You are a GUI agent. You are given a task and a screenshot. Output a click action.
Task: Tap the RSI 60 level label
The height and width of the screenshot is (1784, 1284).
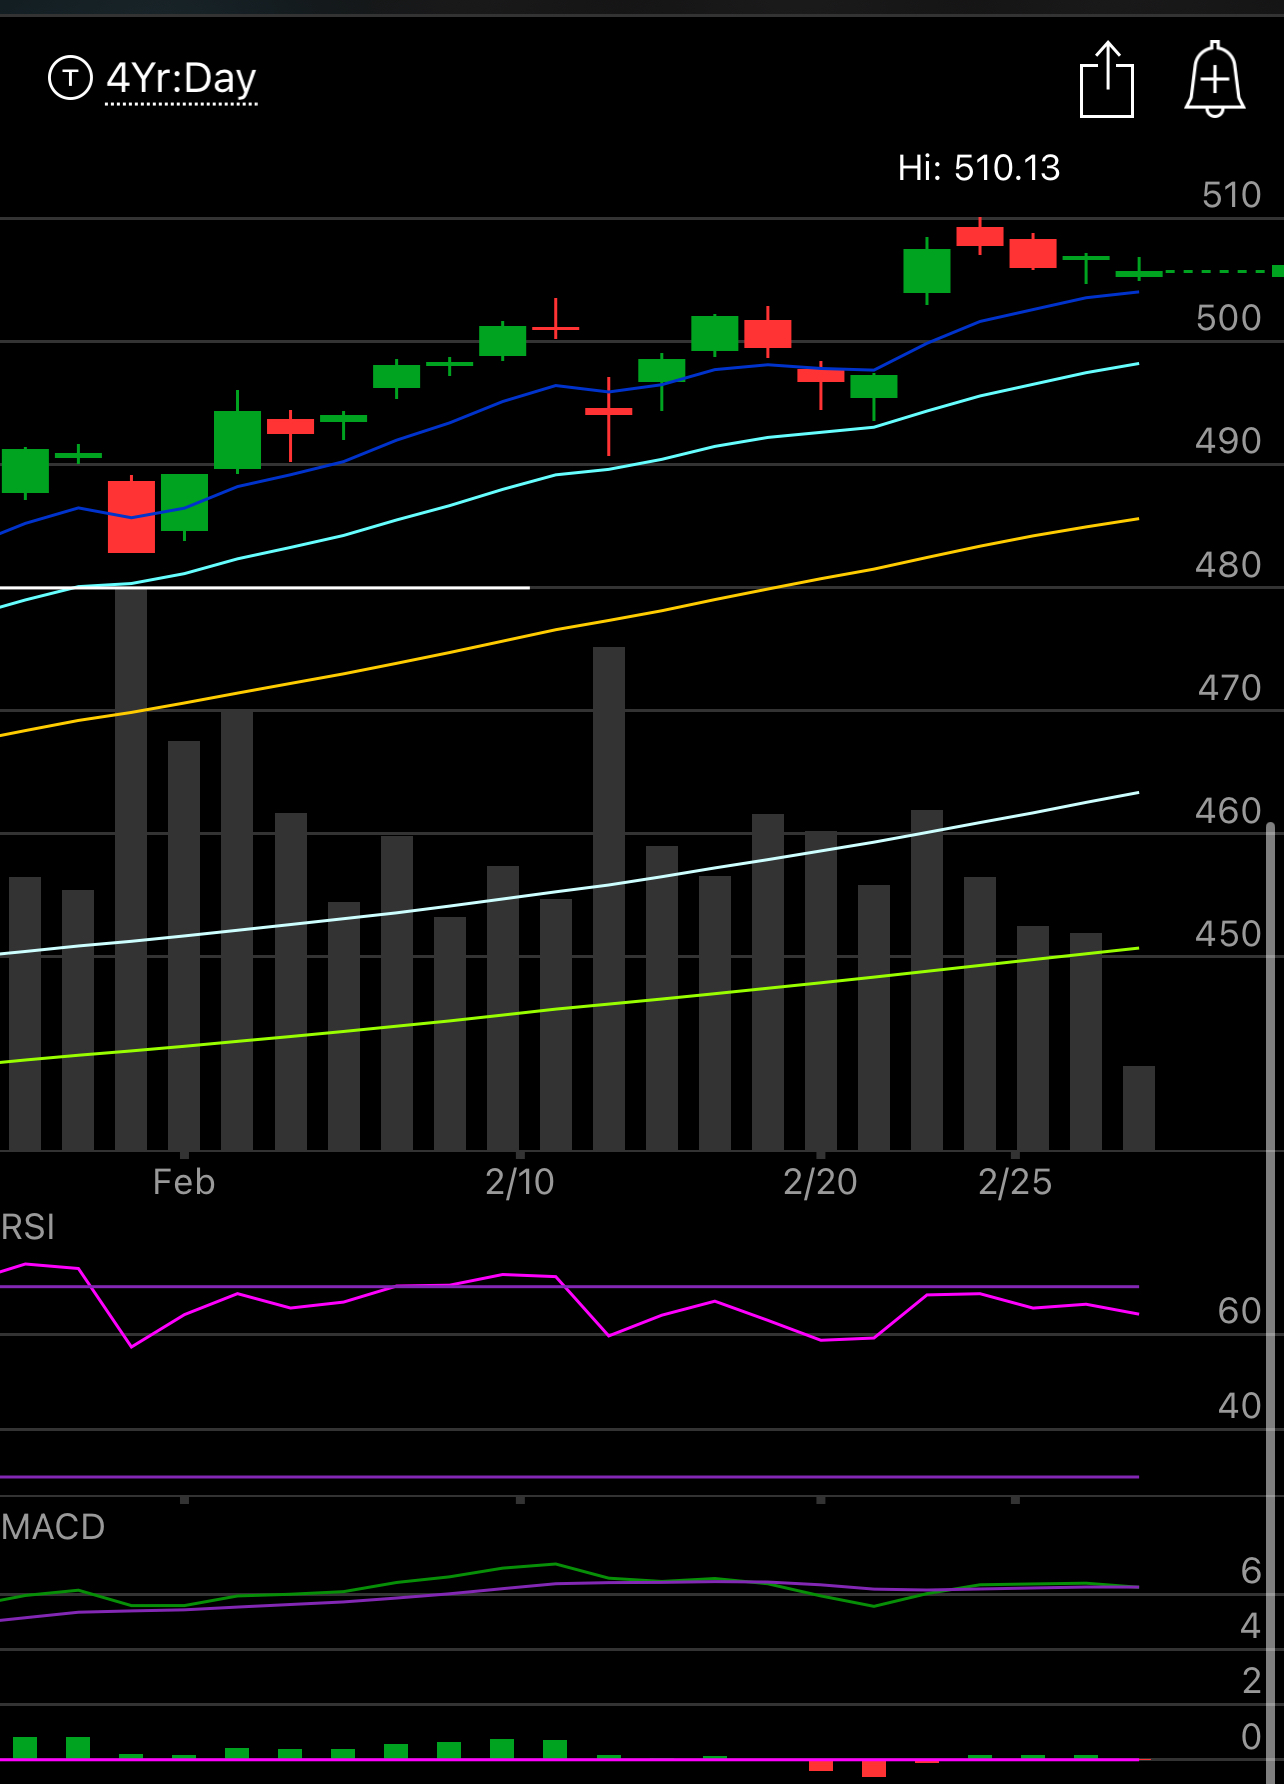[x=1240, y=1311]
